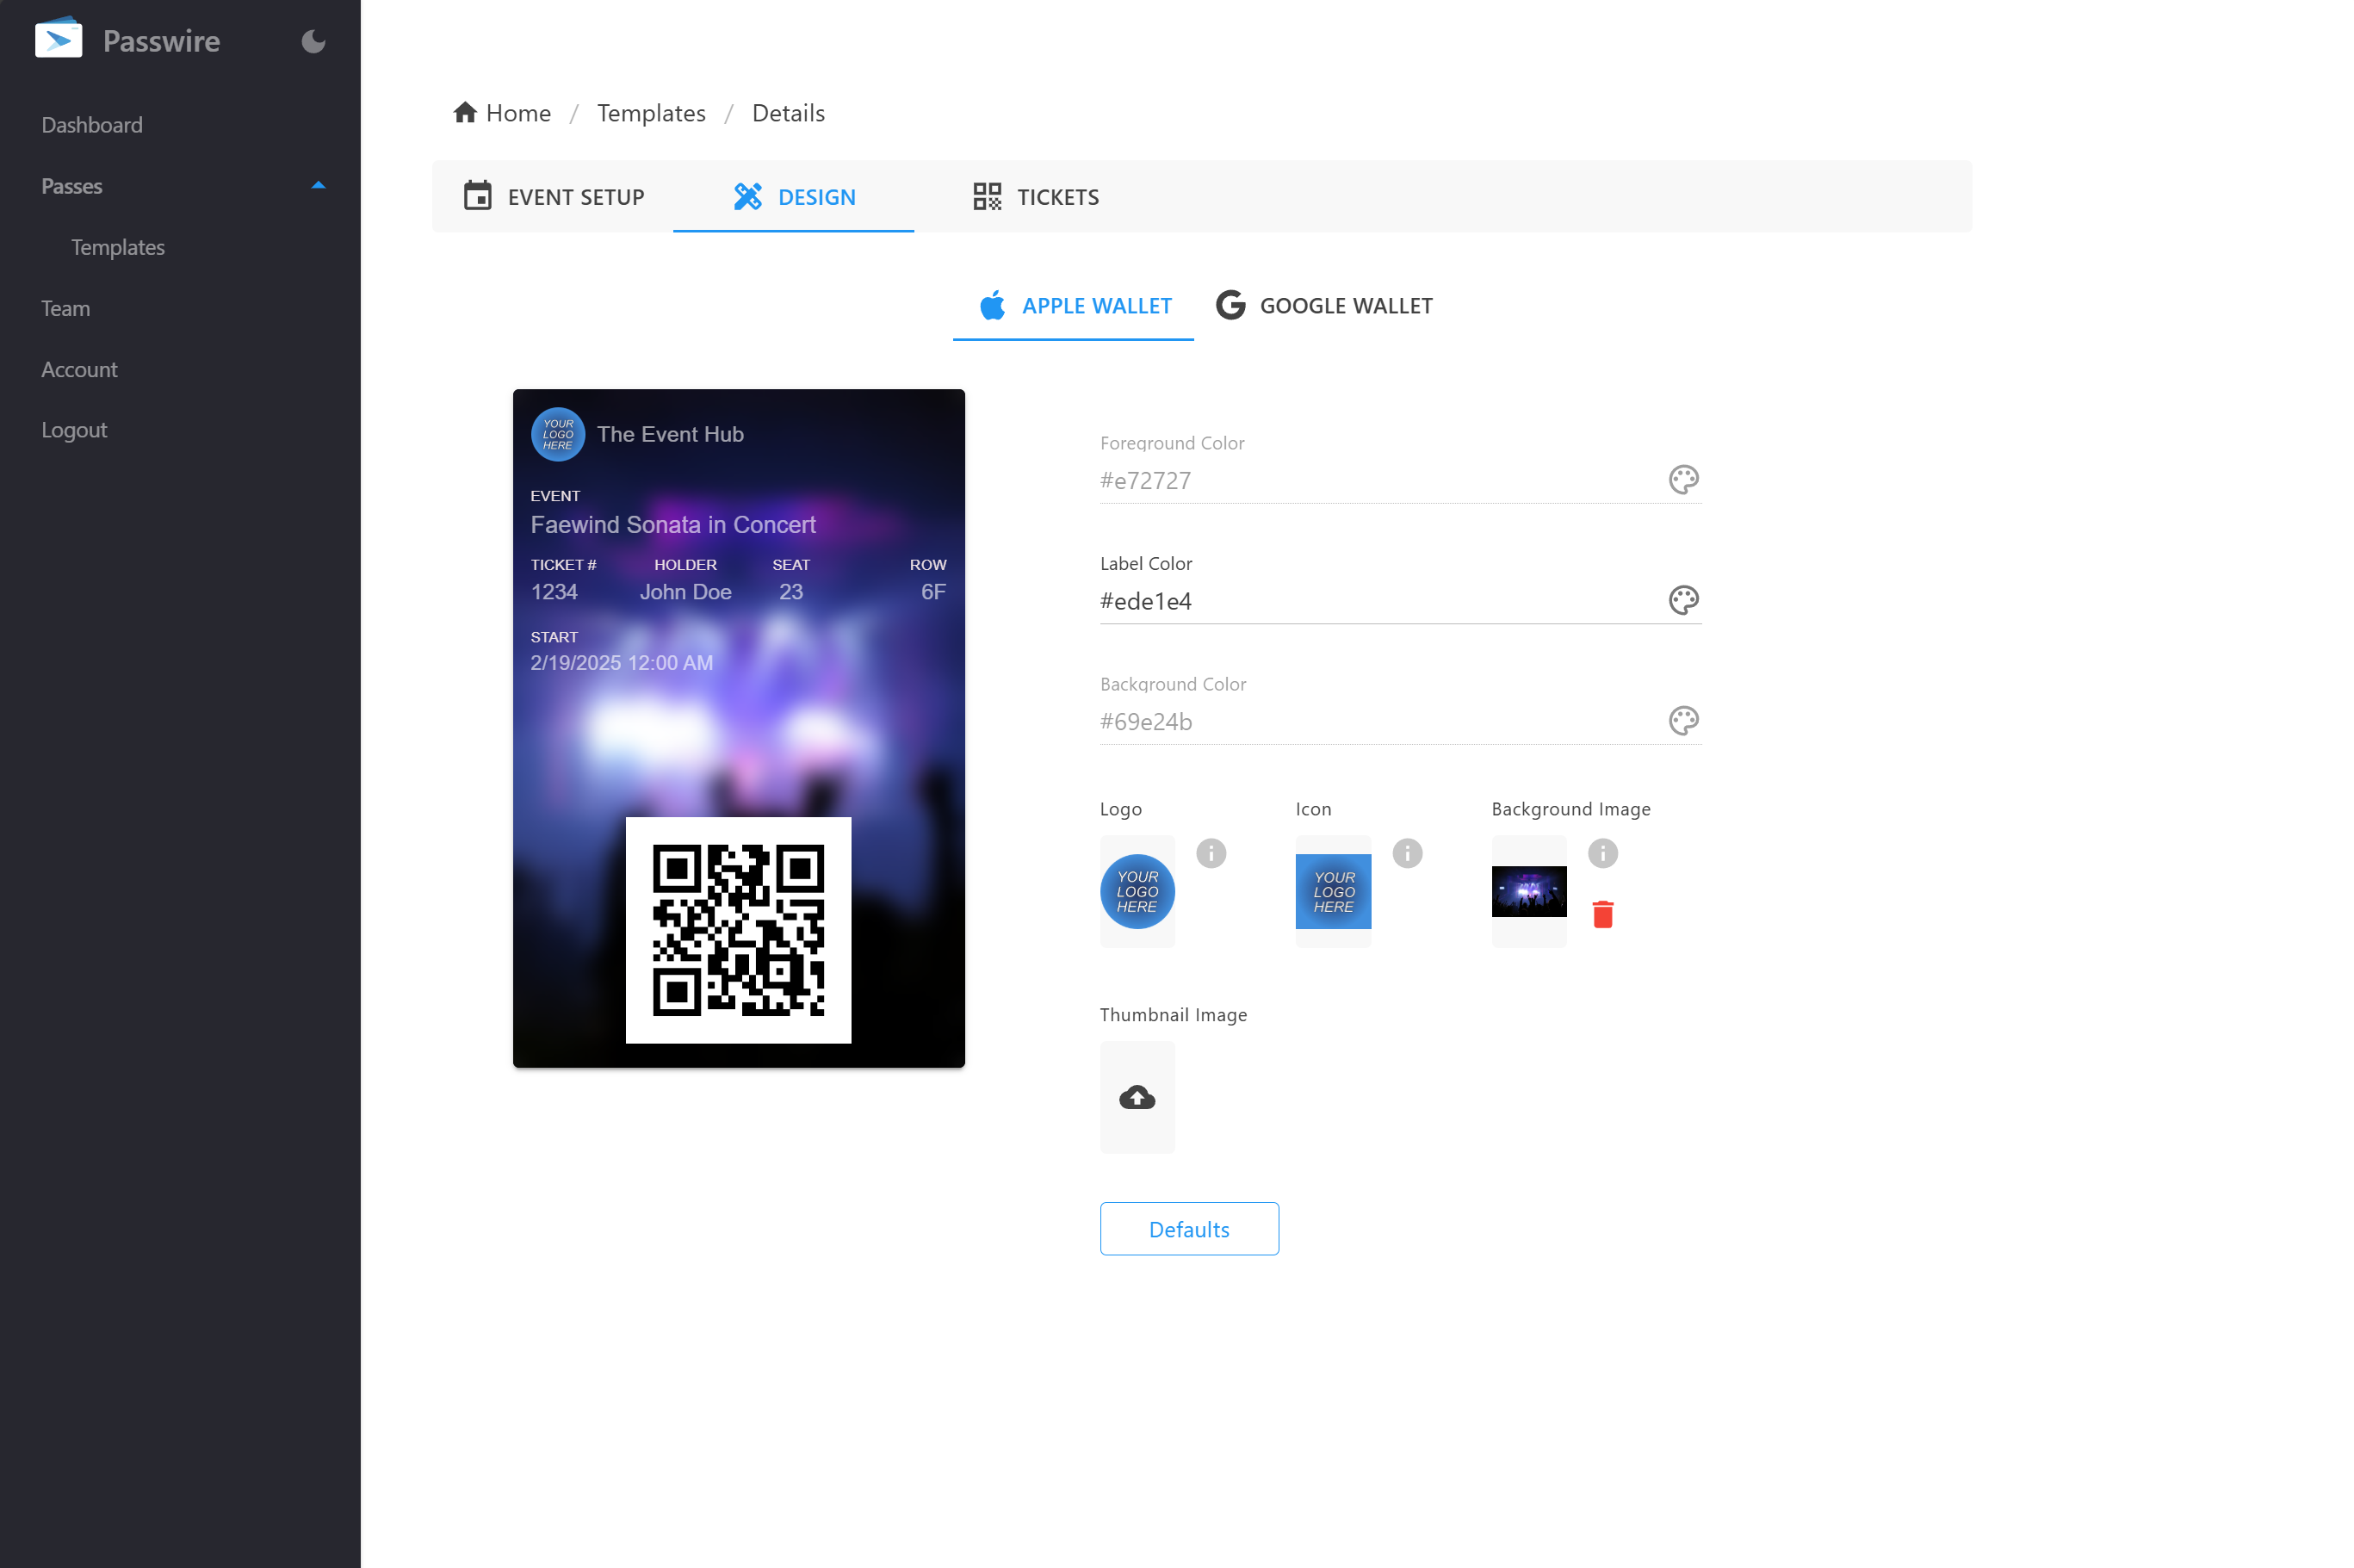Open Account settings in sidebar
The image size is (2354, 1568).
(79, 369)
